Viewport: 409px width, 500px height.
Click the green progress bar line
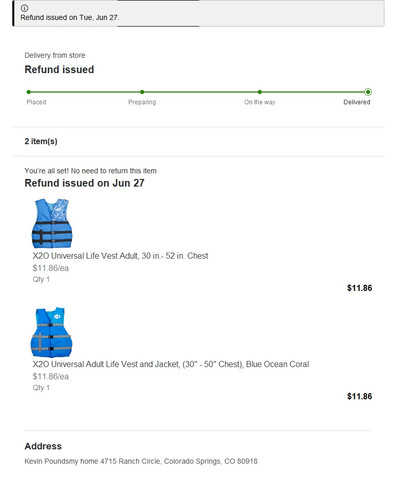click(x=198, y=92)
